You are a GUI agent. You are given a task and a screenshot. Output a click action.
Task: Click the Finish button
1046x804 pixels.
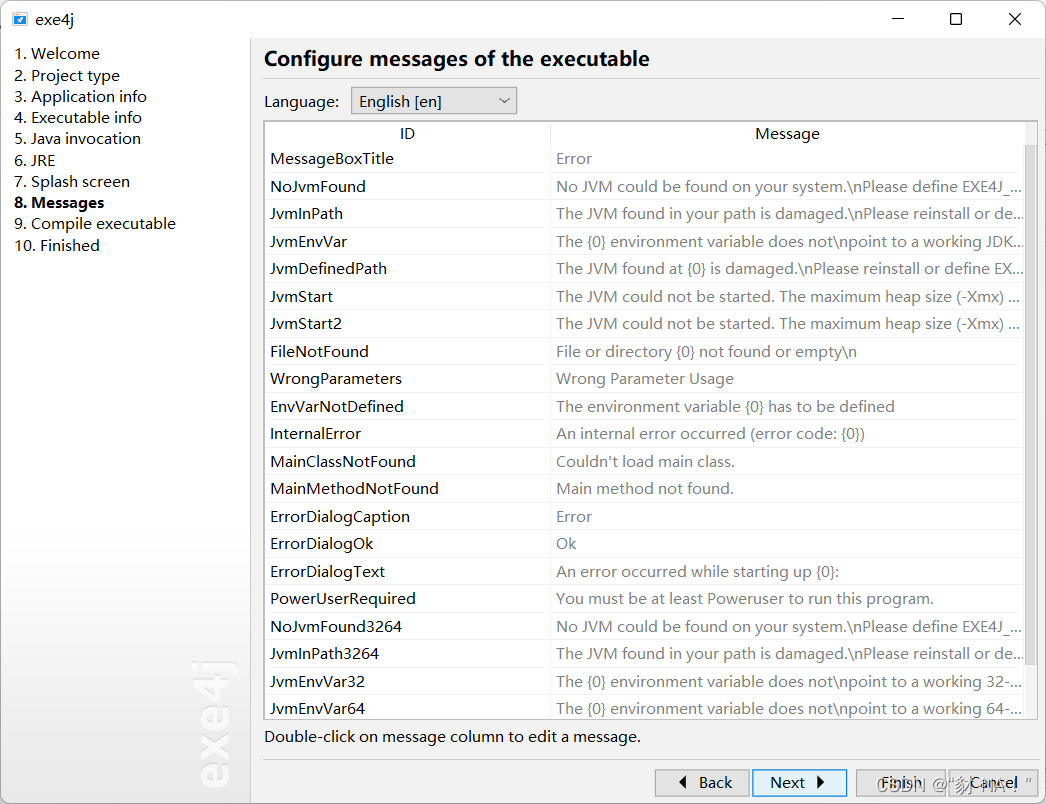(x=900, y=783)
